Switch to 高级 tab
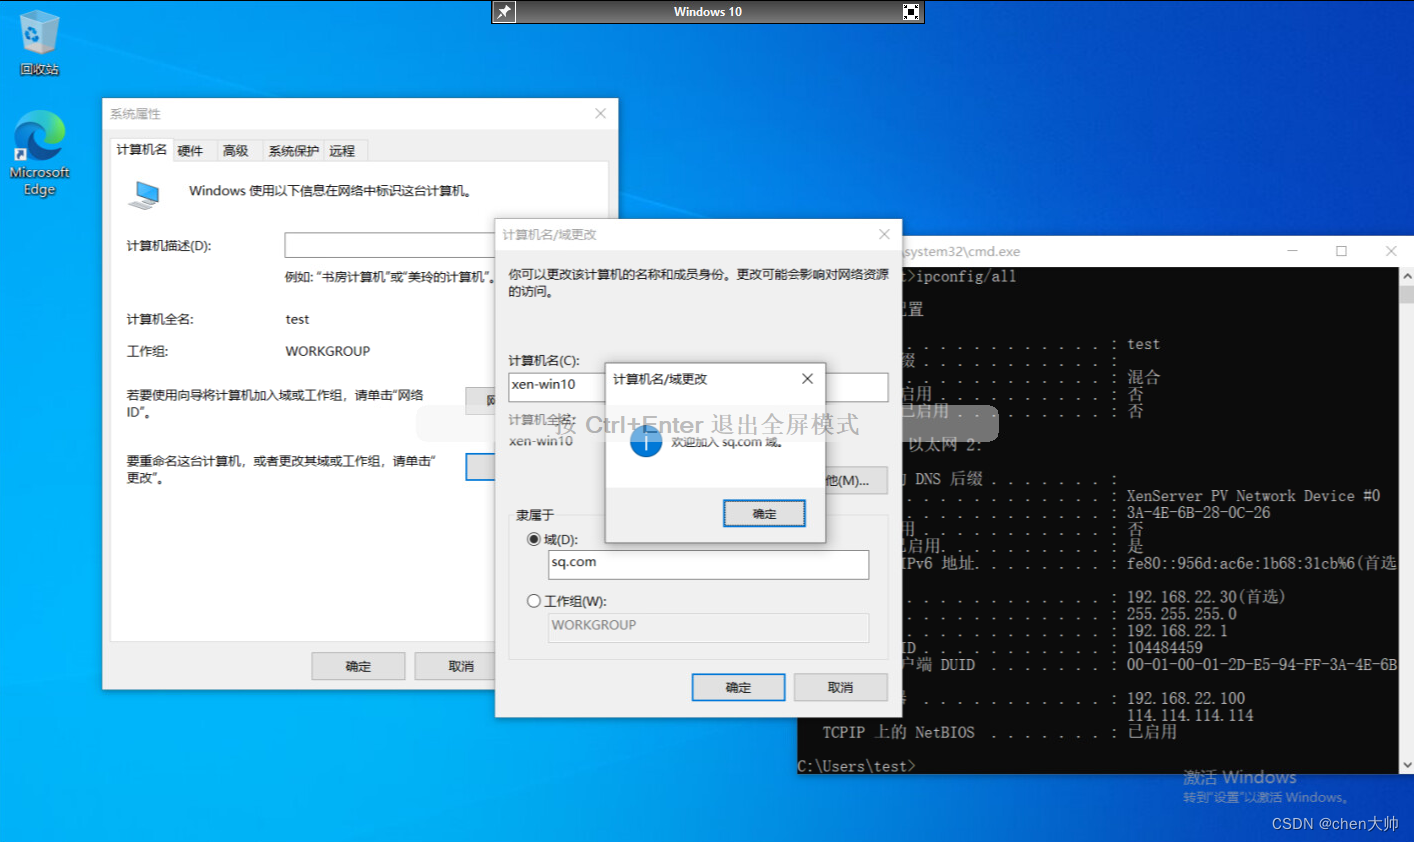Image resolution: width=1414 pixels, height=842 pixels. (x=236, y=151)
